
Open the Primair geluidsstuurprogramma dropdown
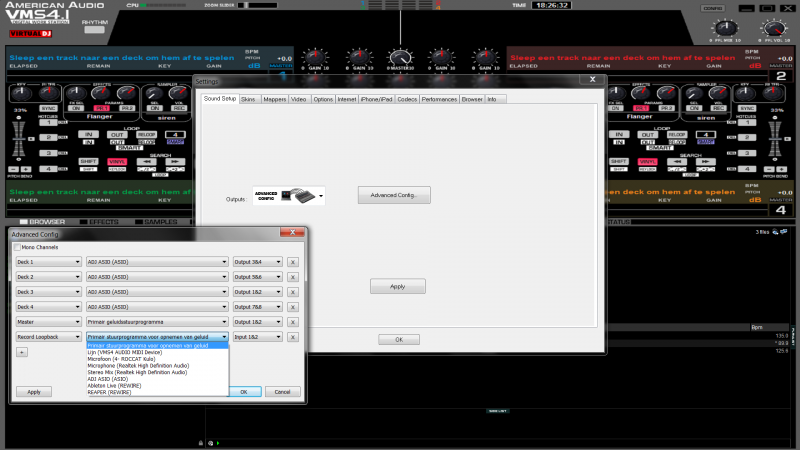[x=157, y=322]
